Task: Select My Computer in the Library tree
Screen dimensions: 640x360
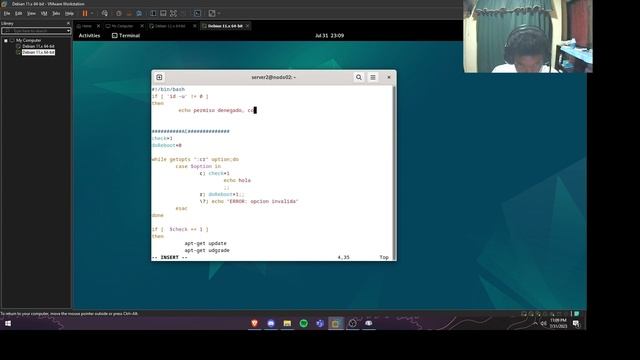Action: (x=28, y=40)
